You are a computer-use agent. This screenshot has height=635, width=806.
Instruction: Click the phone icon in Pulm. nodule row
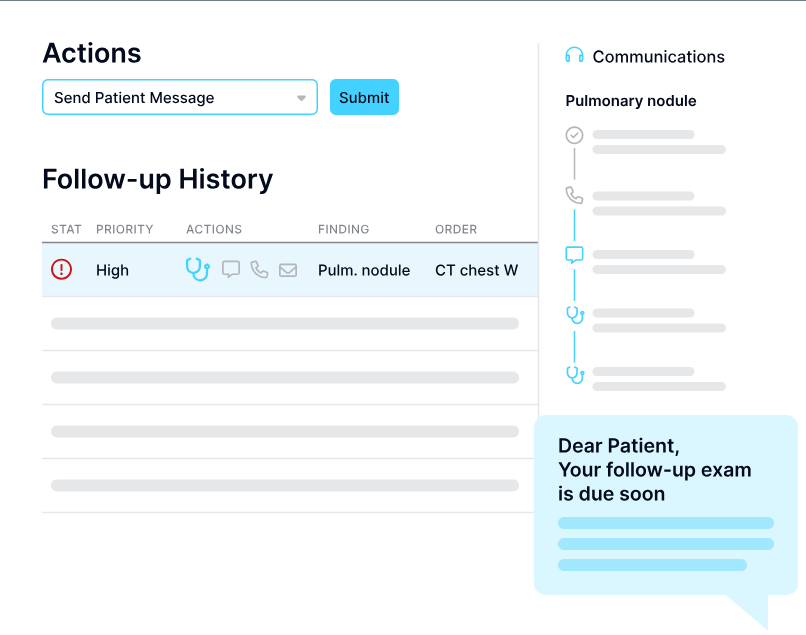coord(259,269)
